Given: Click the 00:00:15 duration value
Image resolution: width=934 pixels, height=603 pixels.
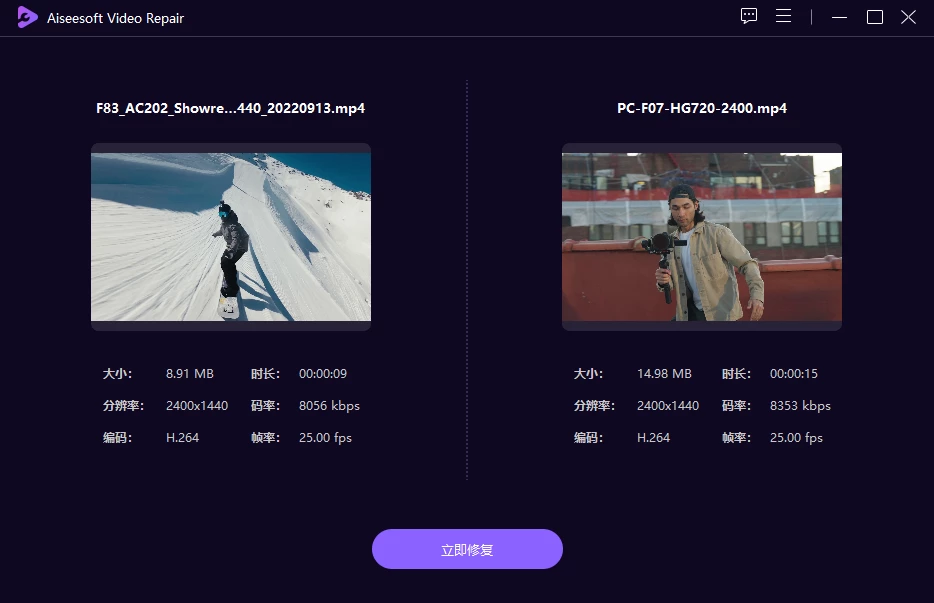Looking at the screenshot, I should click(x=794, y=374).
